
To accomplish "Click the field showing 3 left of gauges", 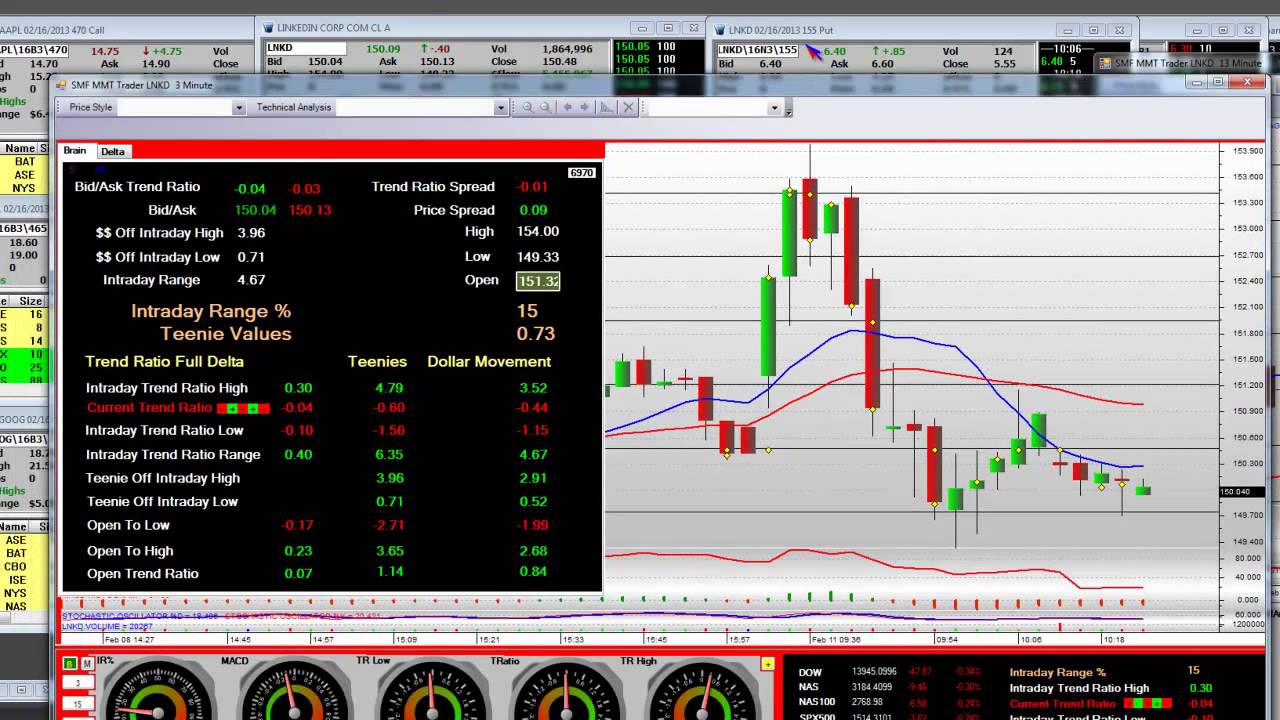I will click(78, 683).
